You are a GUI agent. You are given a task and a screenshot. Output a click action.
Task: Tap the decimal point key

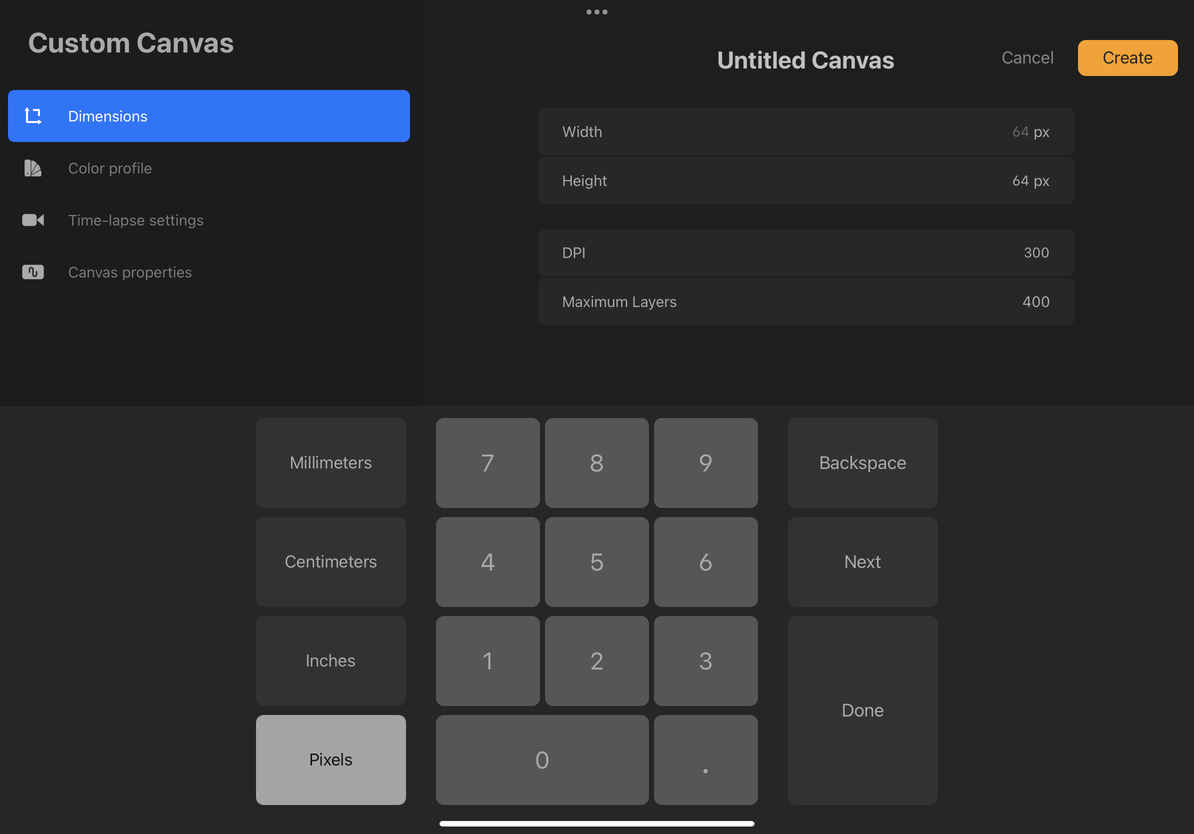[x=705, y=759]
